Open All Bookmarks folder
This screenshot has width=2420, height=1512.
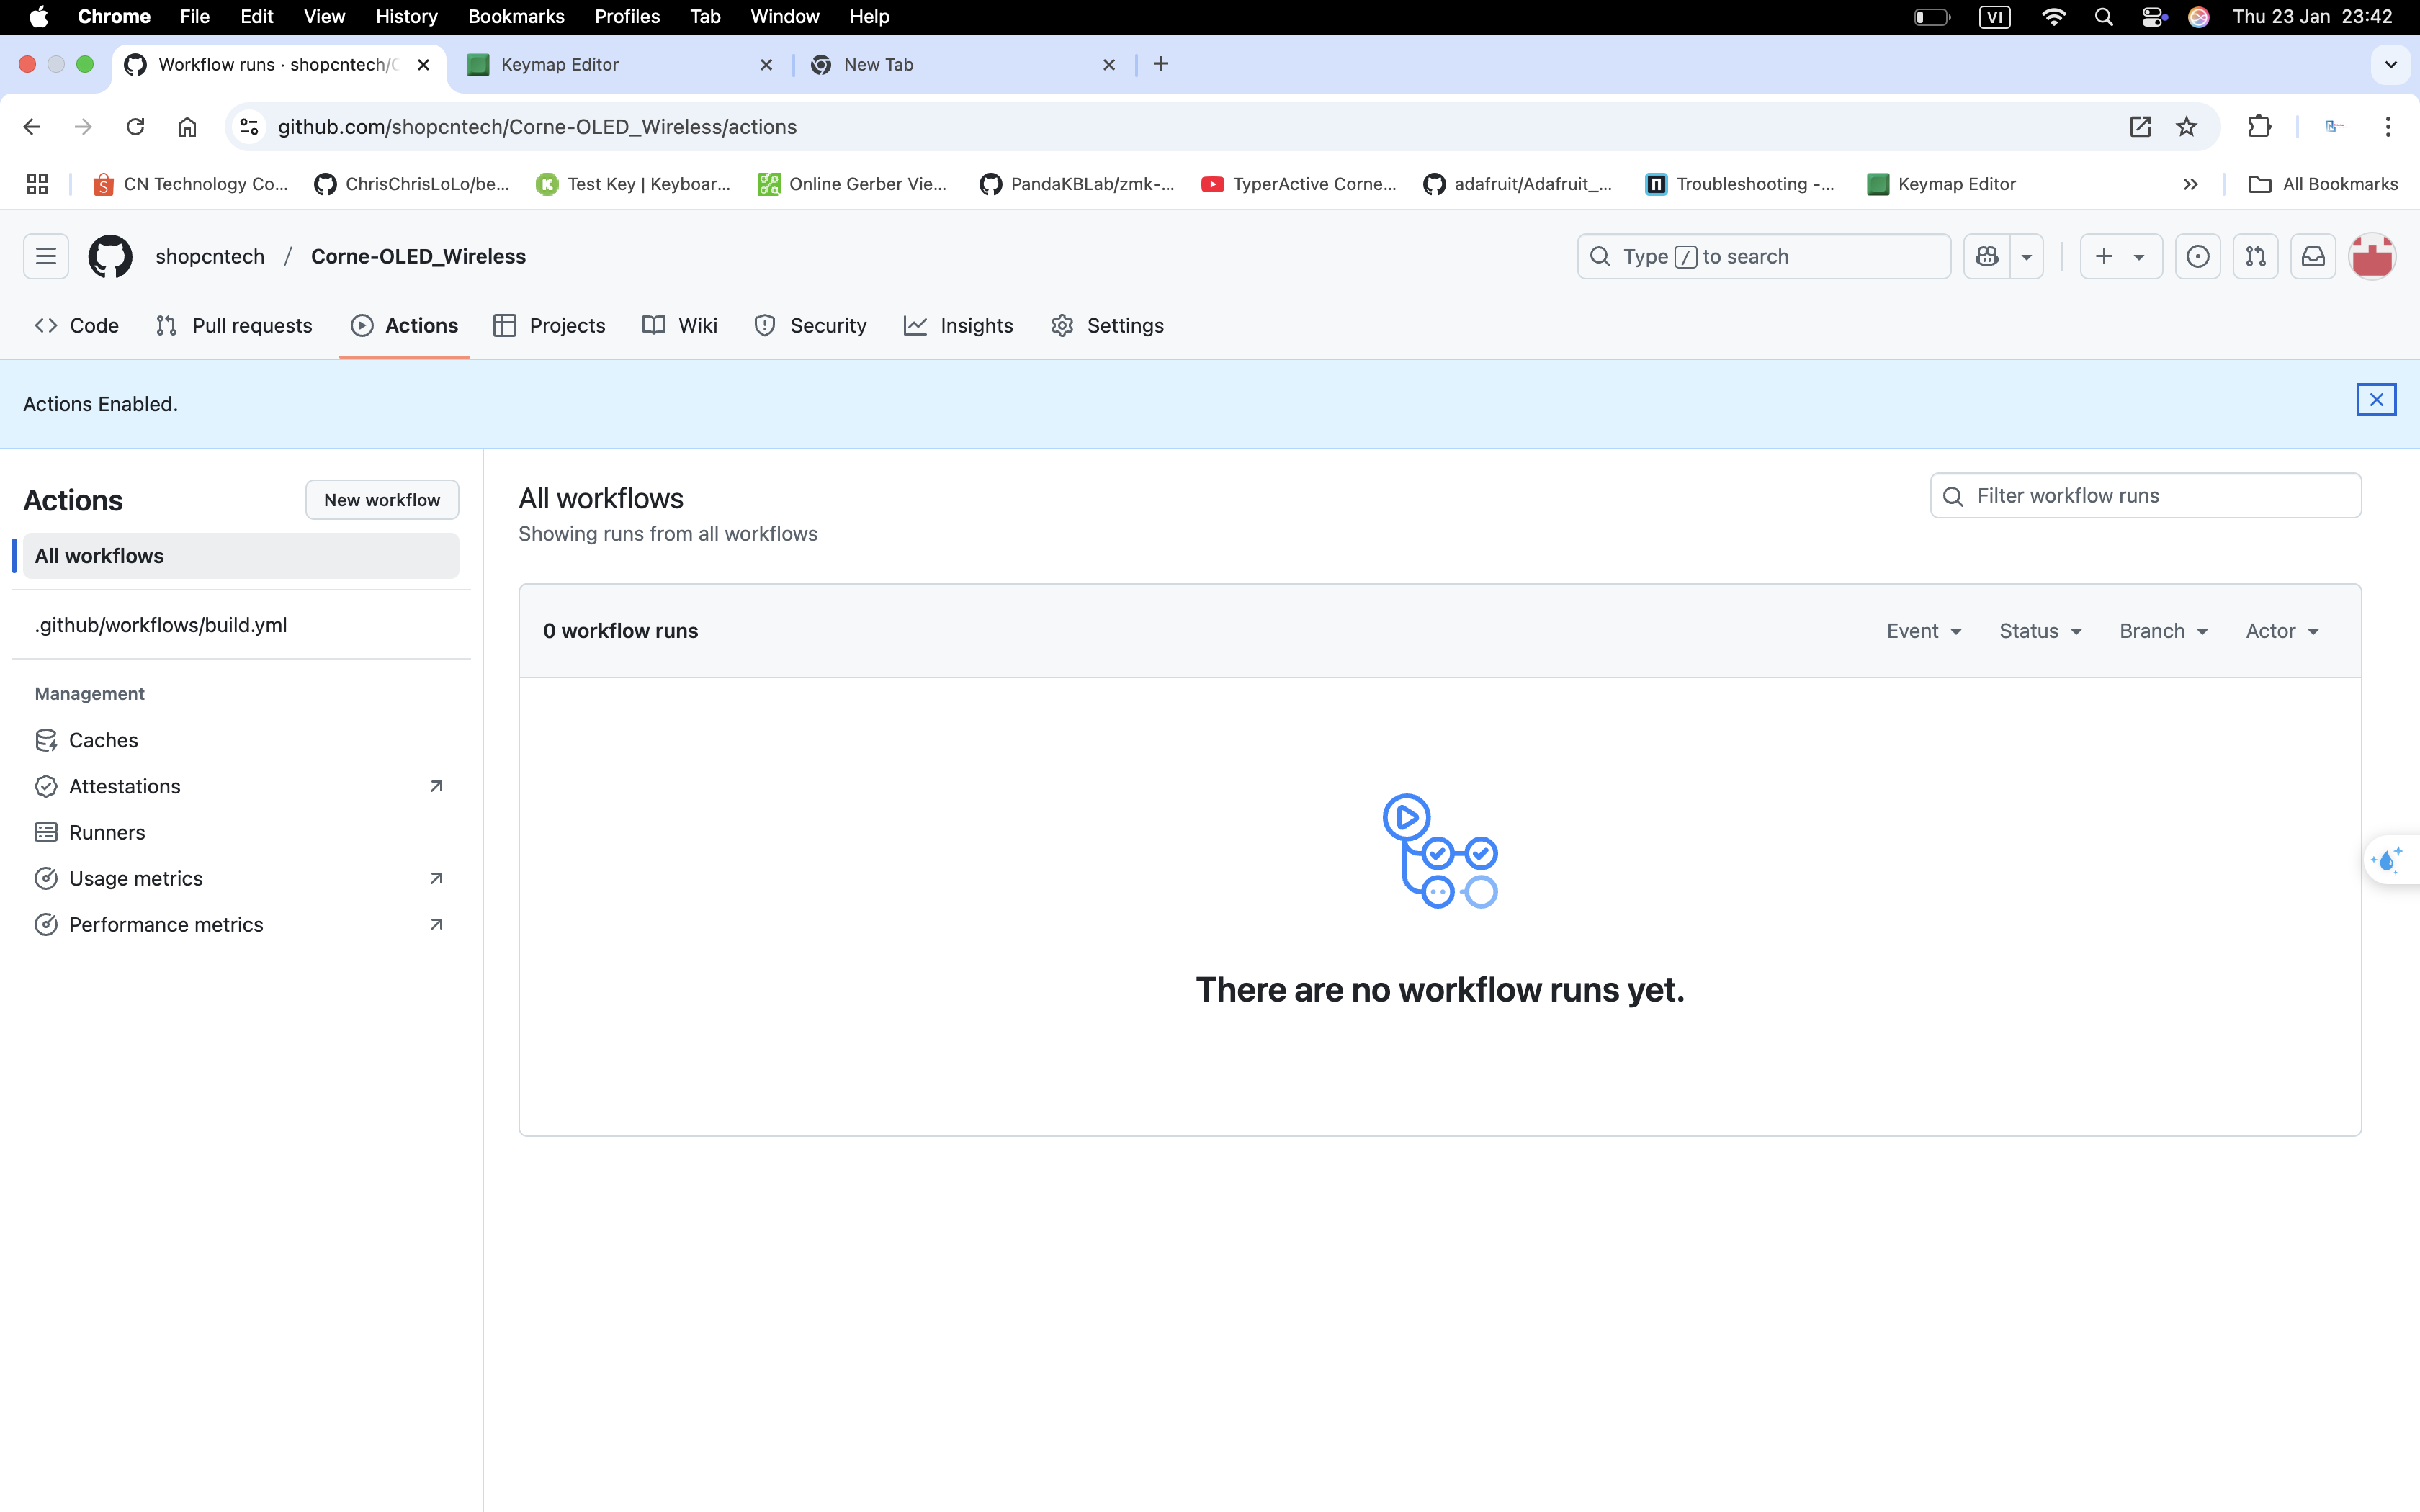tap(2323, 184)
